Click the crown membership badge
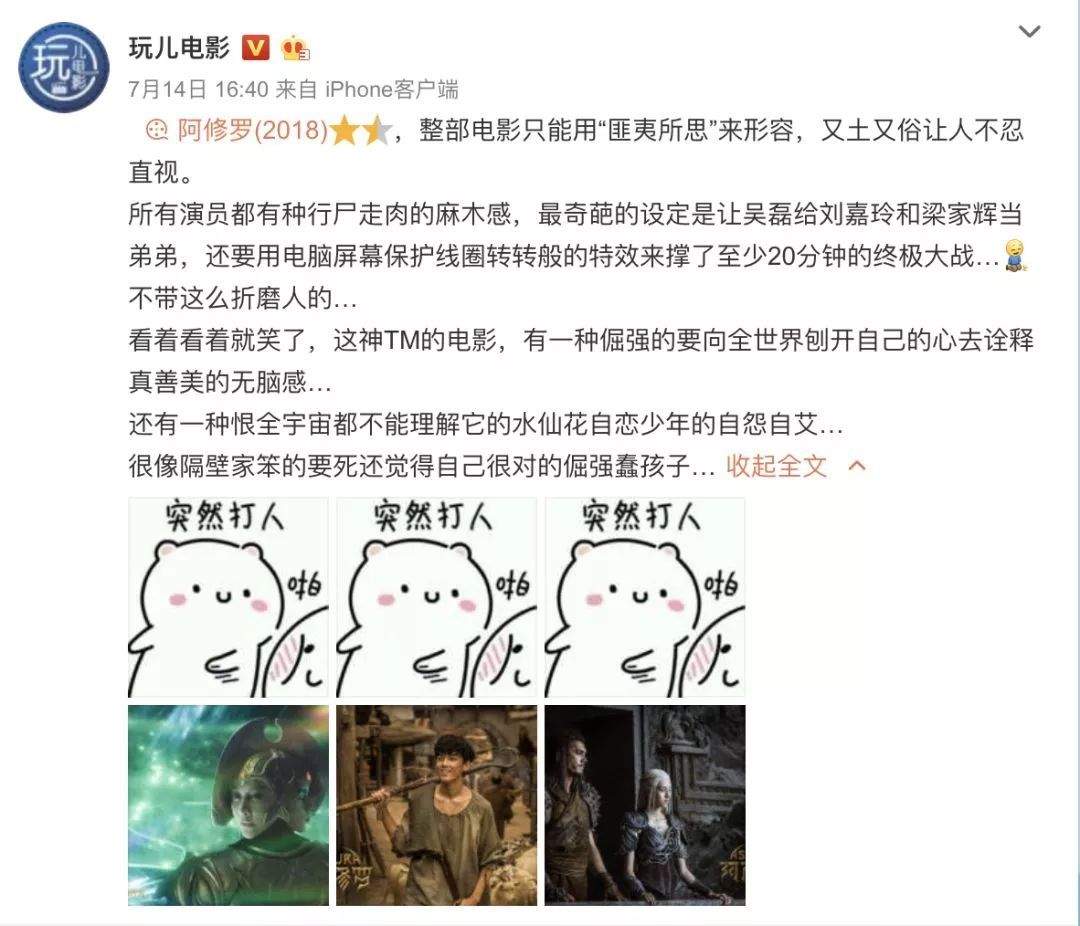Image resolution: width=1080 pixels, height=926 pixels. point(295,48)
